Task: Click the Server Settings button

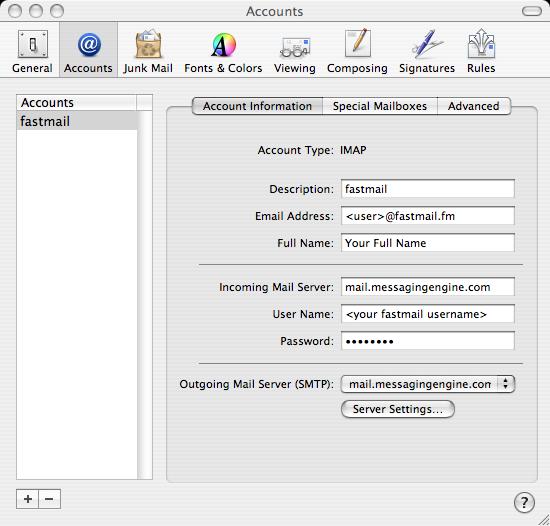Action: coord(398,409)
